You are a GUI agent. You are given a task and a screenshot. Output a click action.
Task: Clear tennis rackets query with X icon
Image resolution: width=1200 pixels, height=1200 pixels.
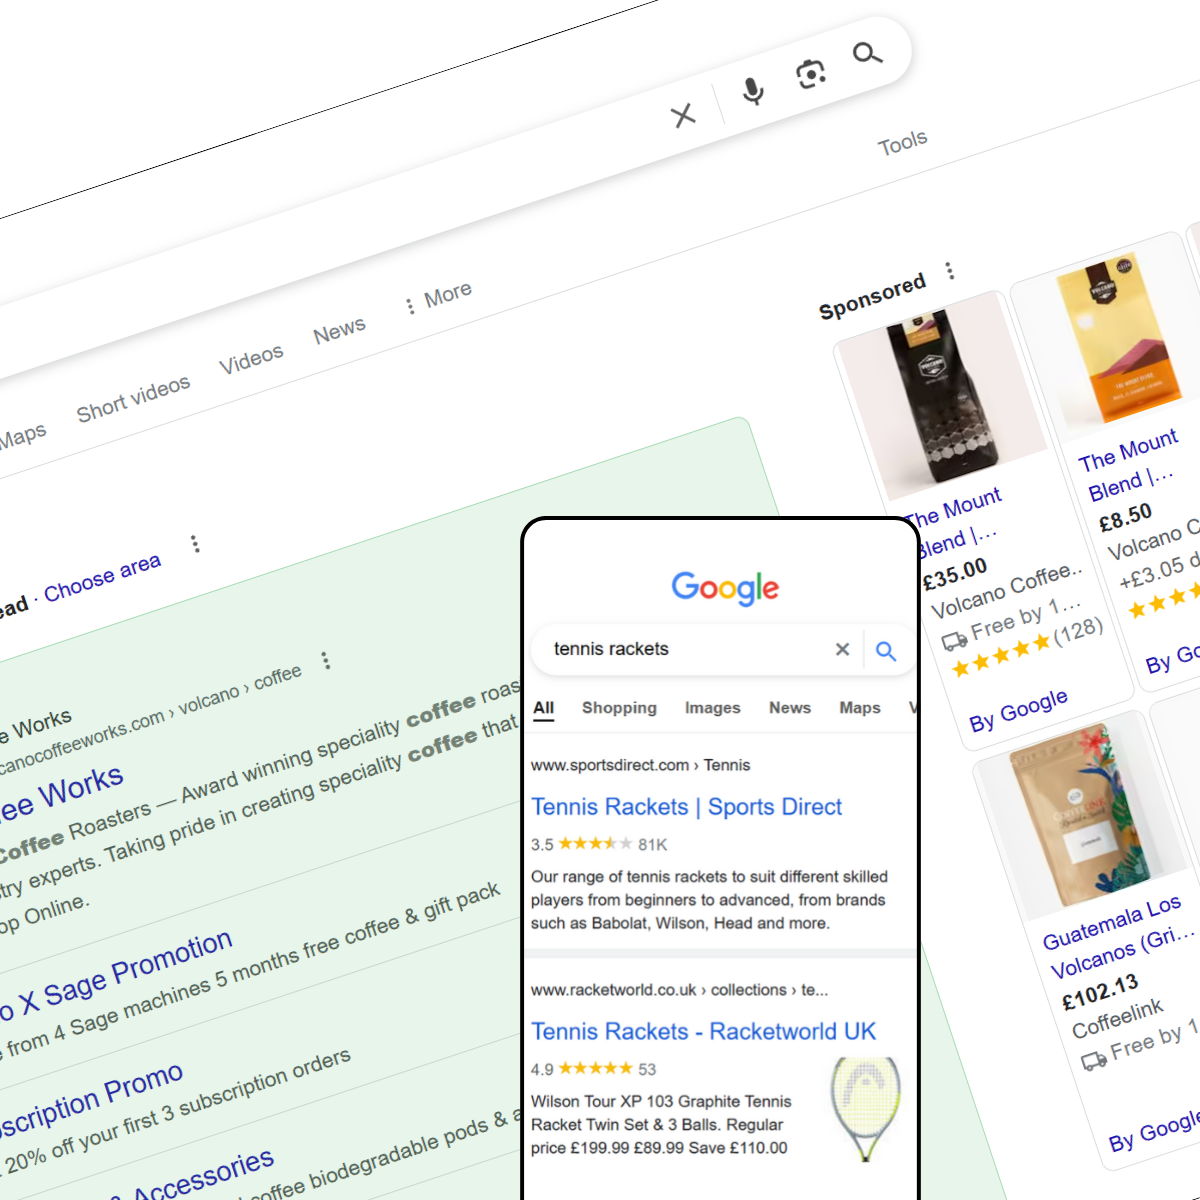pyautogui.click(x=843, y=649)
